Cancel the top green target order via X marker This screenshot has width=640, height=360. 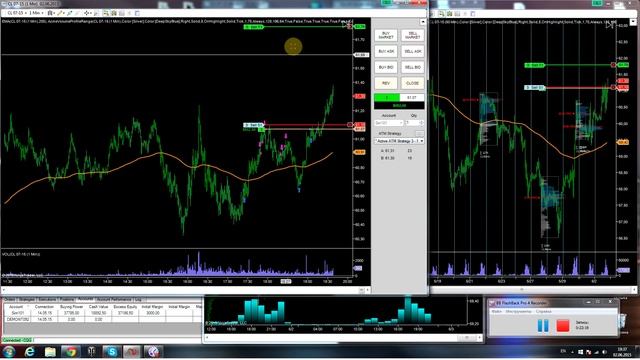(349, 27)
